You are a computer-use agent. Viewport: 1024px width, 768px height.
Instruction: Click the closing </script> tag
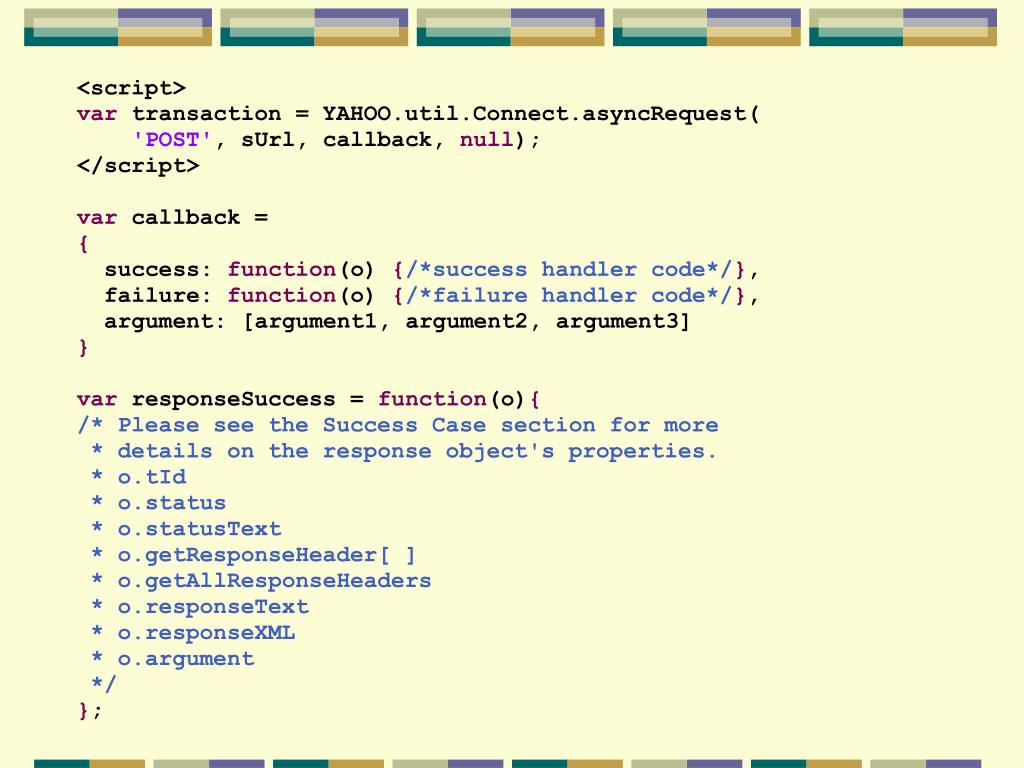coord(138,165)
